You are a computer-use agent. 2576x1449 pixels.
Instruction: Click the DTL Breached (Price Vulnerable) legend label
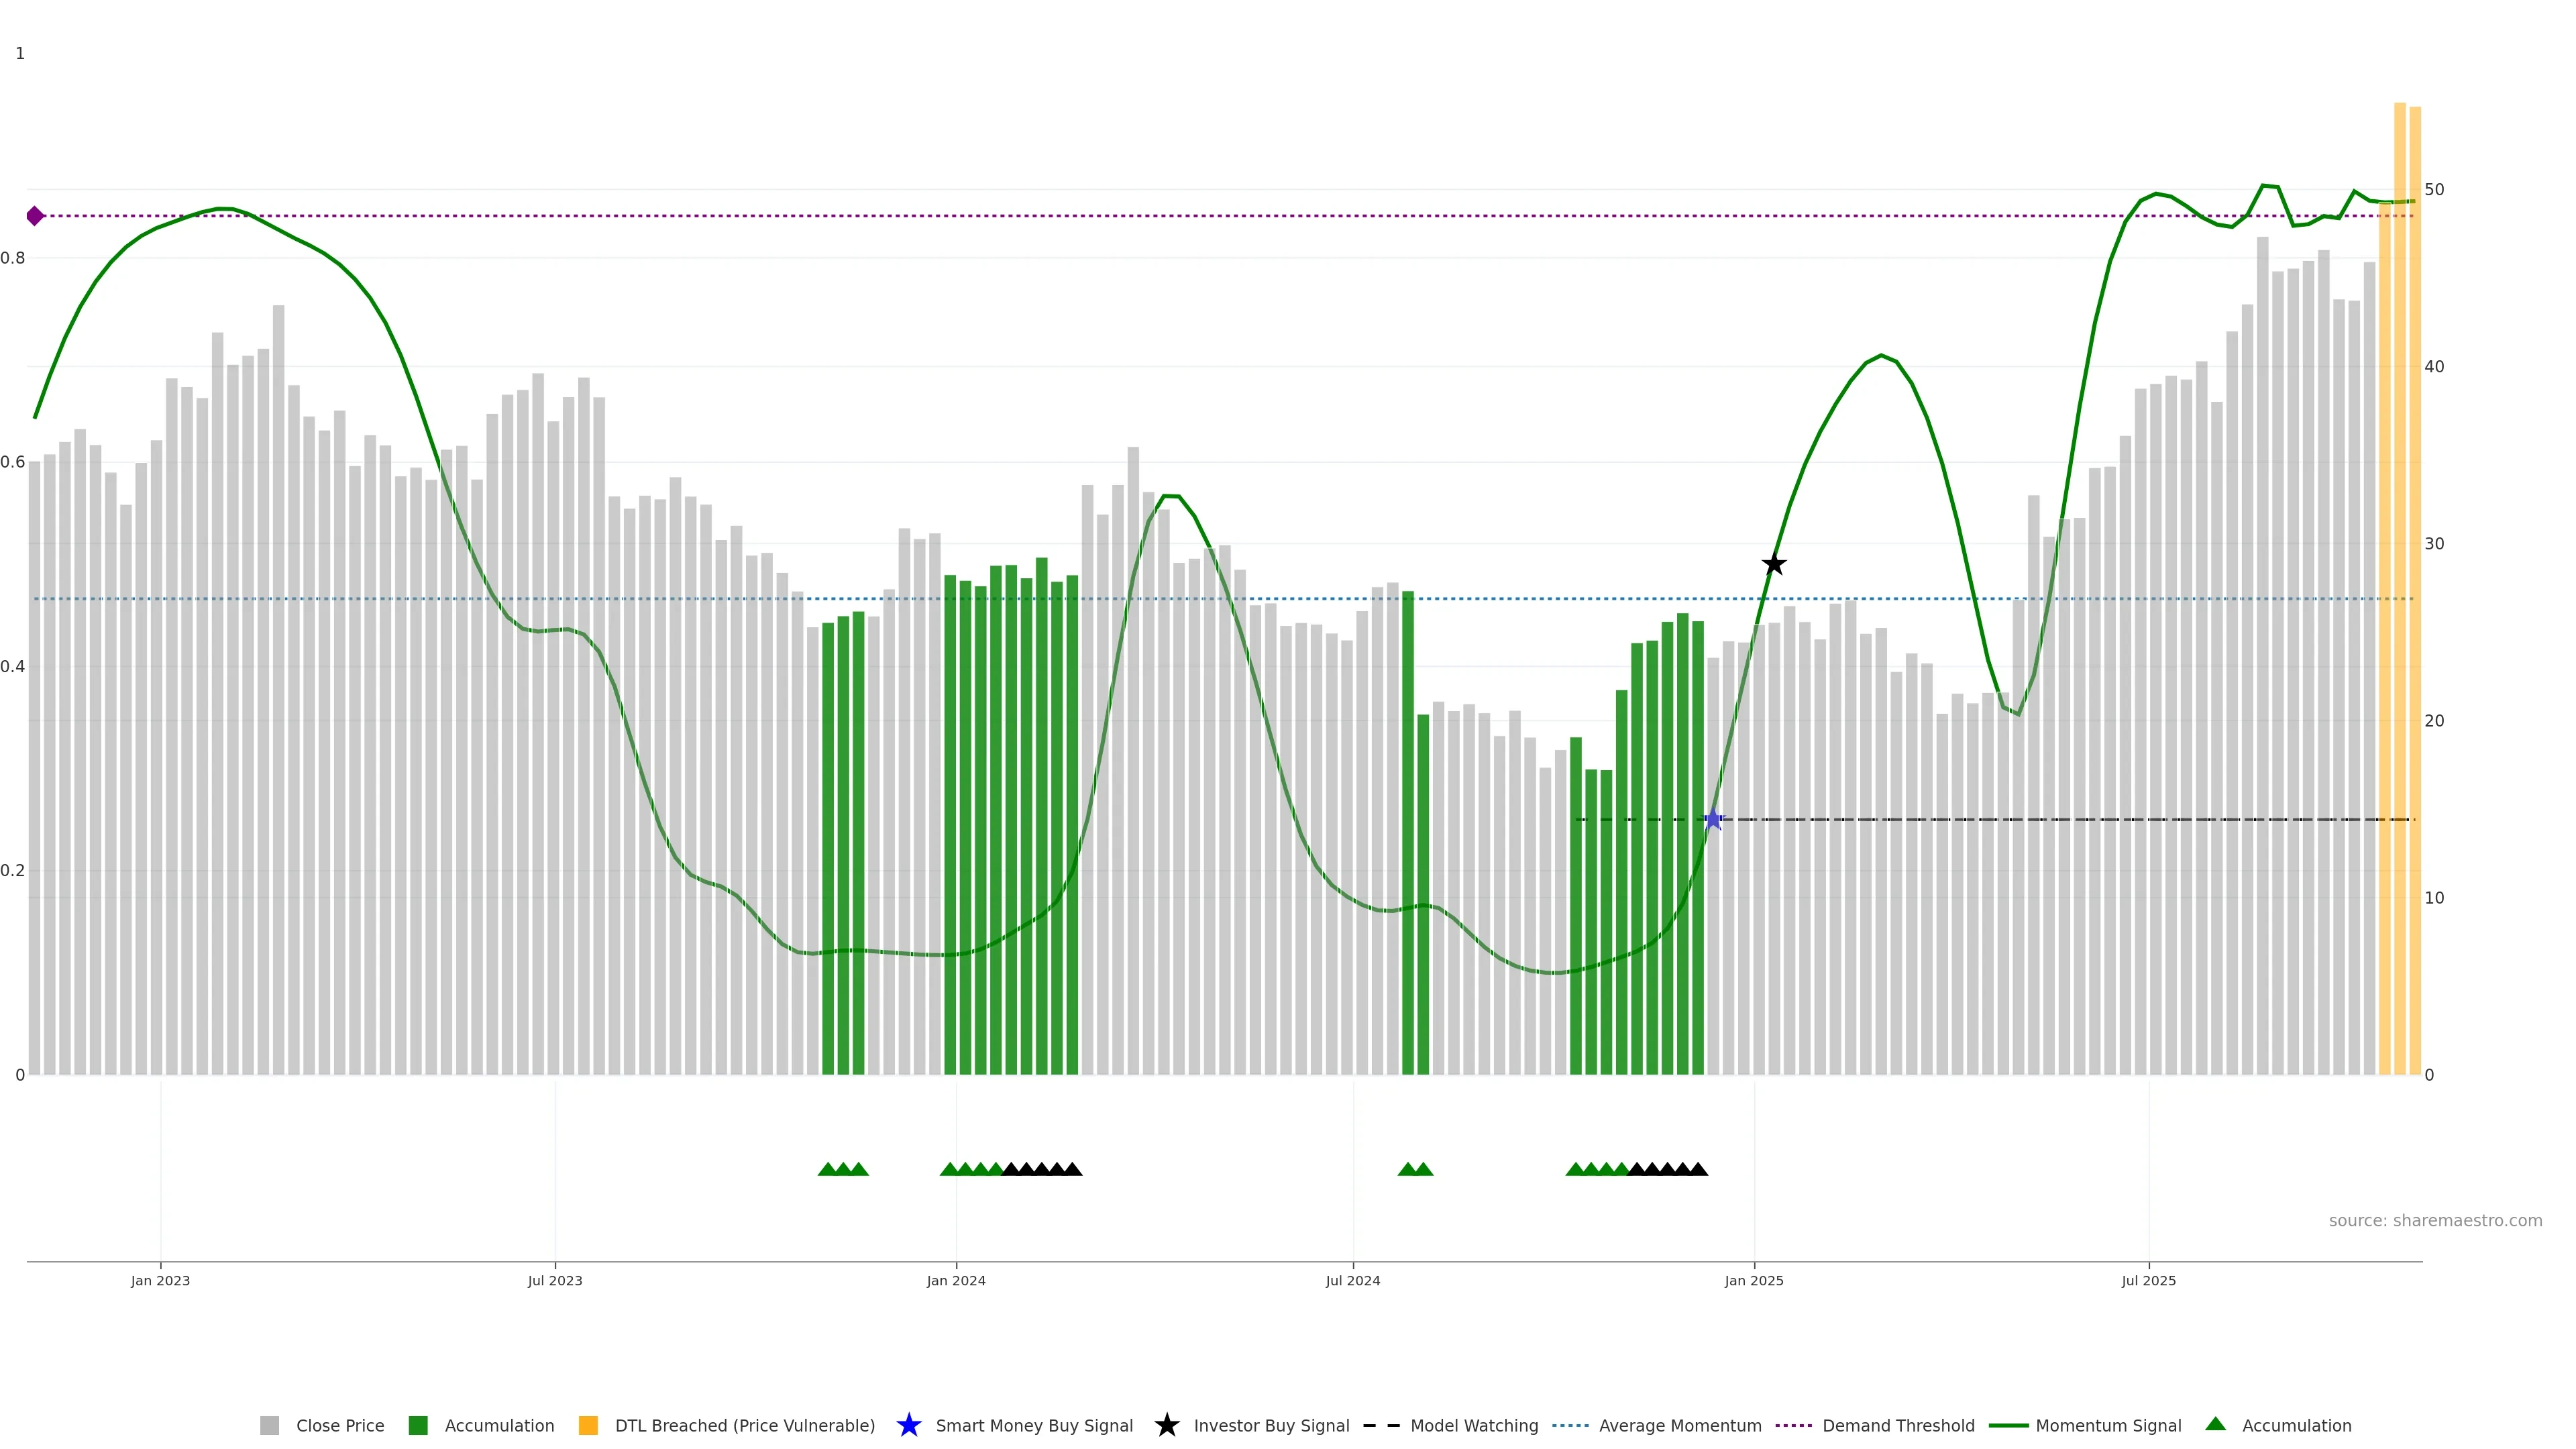pyautogui.click(x=745, y=1426)
